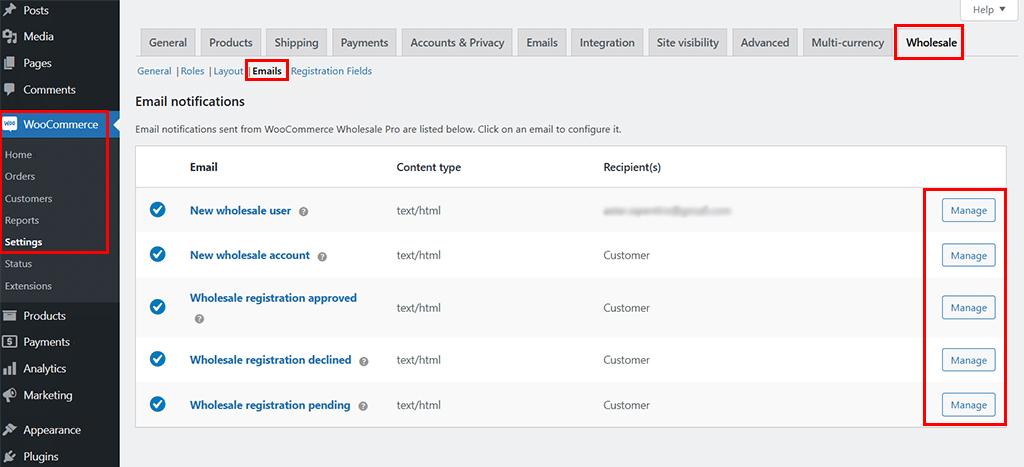Open the Multi-currency tab
The image size is (1024, 467).
point(848,42)
